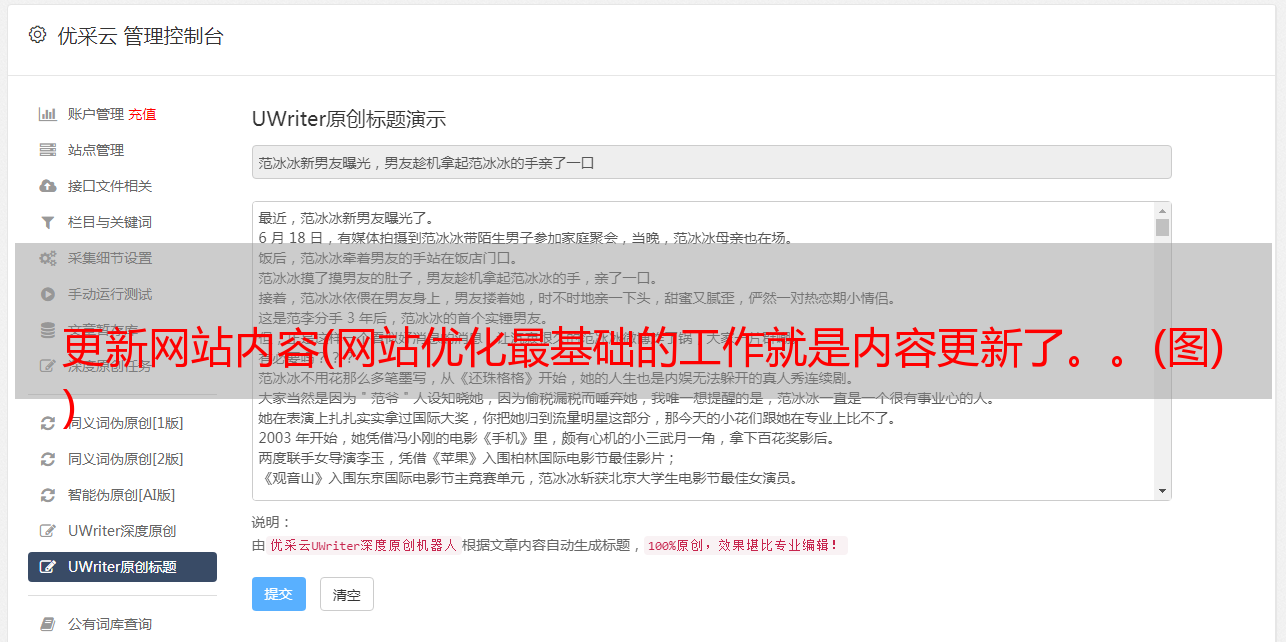Click the blue 提交 button
The height and width of the screenshot is (642, 1286).
click(279, 594)
